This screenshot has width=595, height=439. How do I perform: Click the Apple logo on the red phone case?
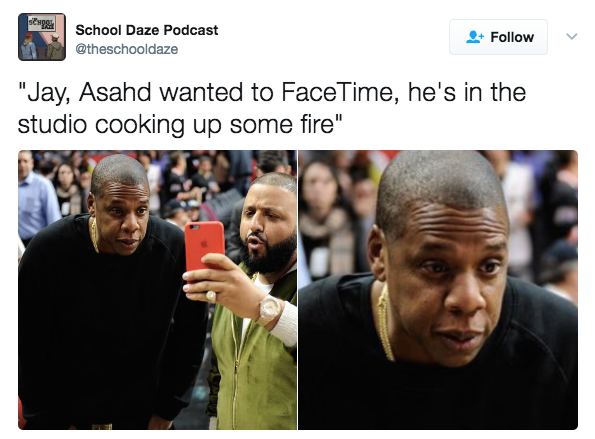[205, 243]
